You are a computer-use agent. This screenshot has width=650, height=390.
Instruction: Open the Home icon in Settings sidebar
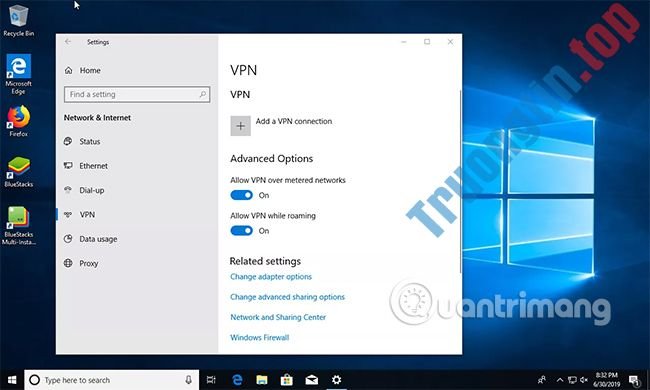click(69, 70)
